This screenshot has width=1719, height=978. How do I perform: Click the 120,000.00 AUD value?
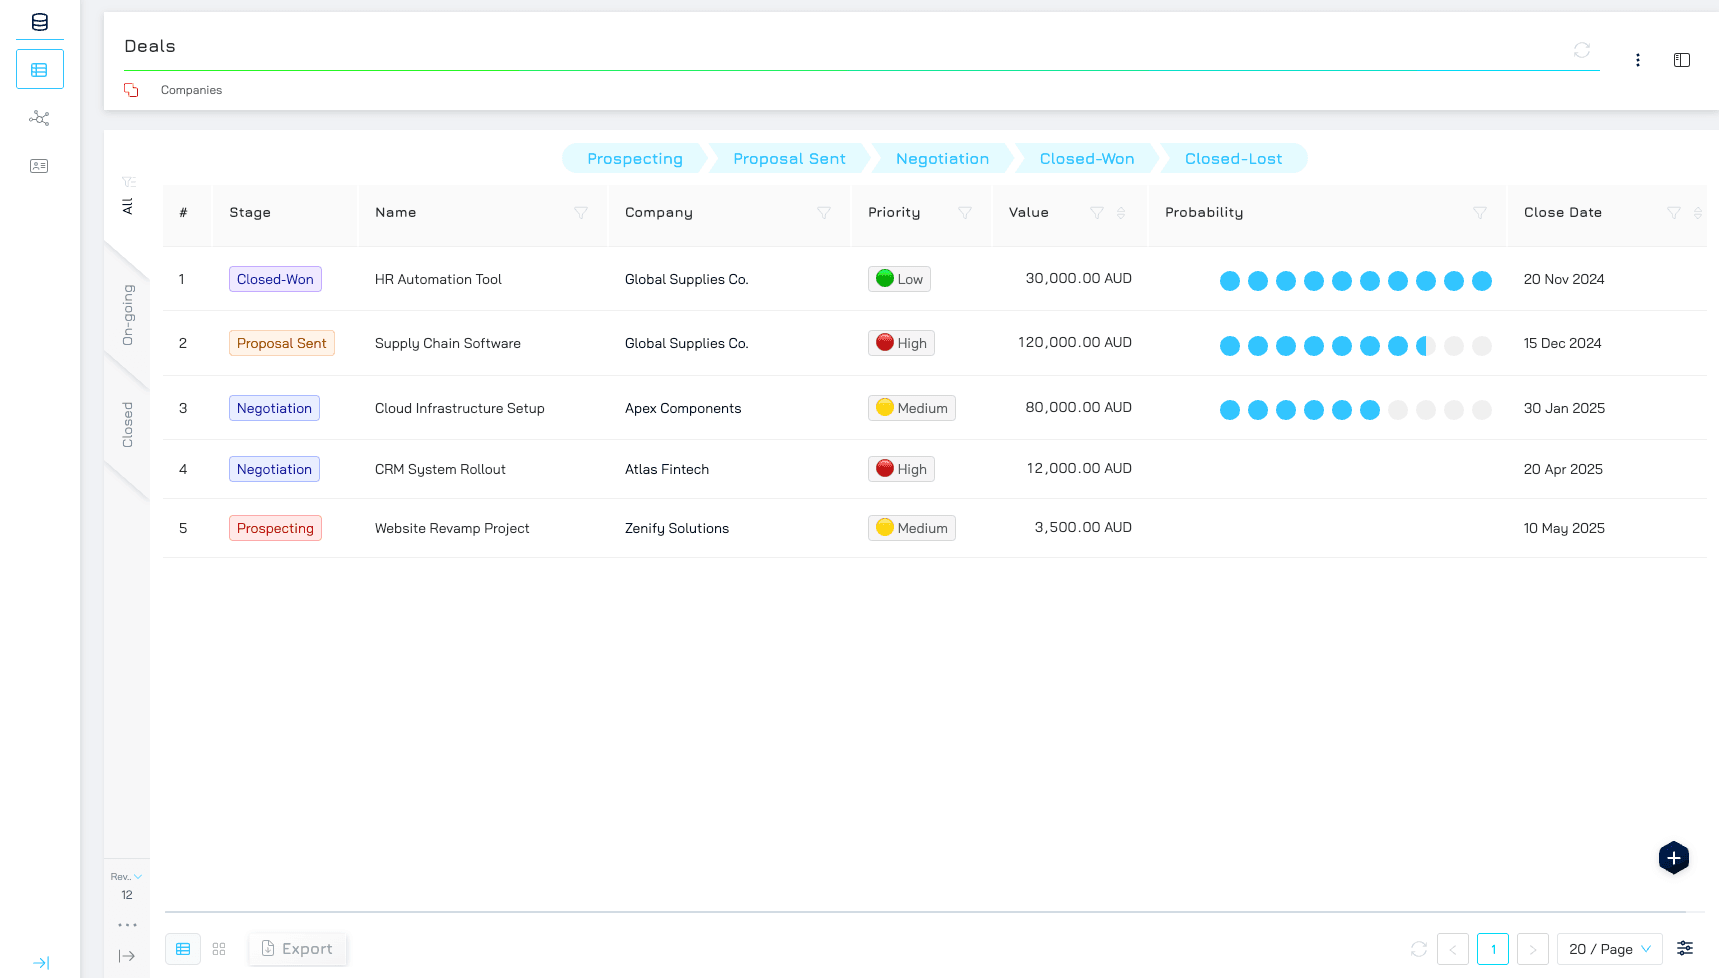click(x=1075, y=342)
